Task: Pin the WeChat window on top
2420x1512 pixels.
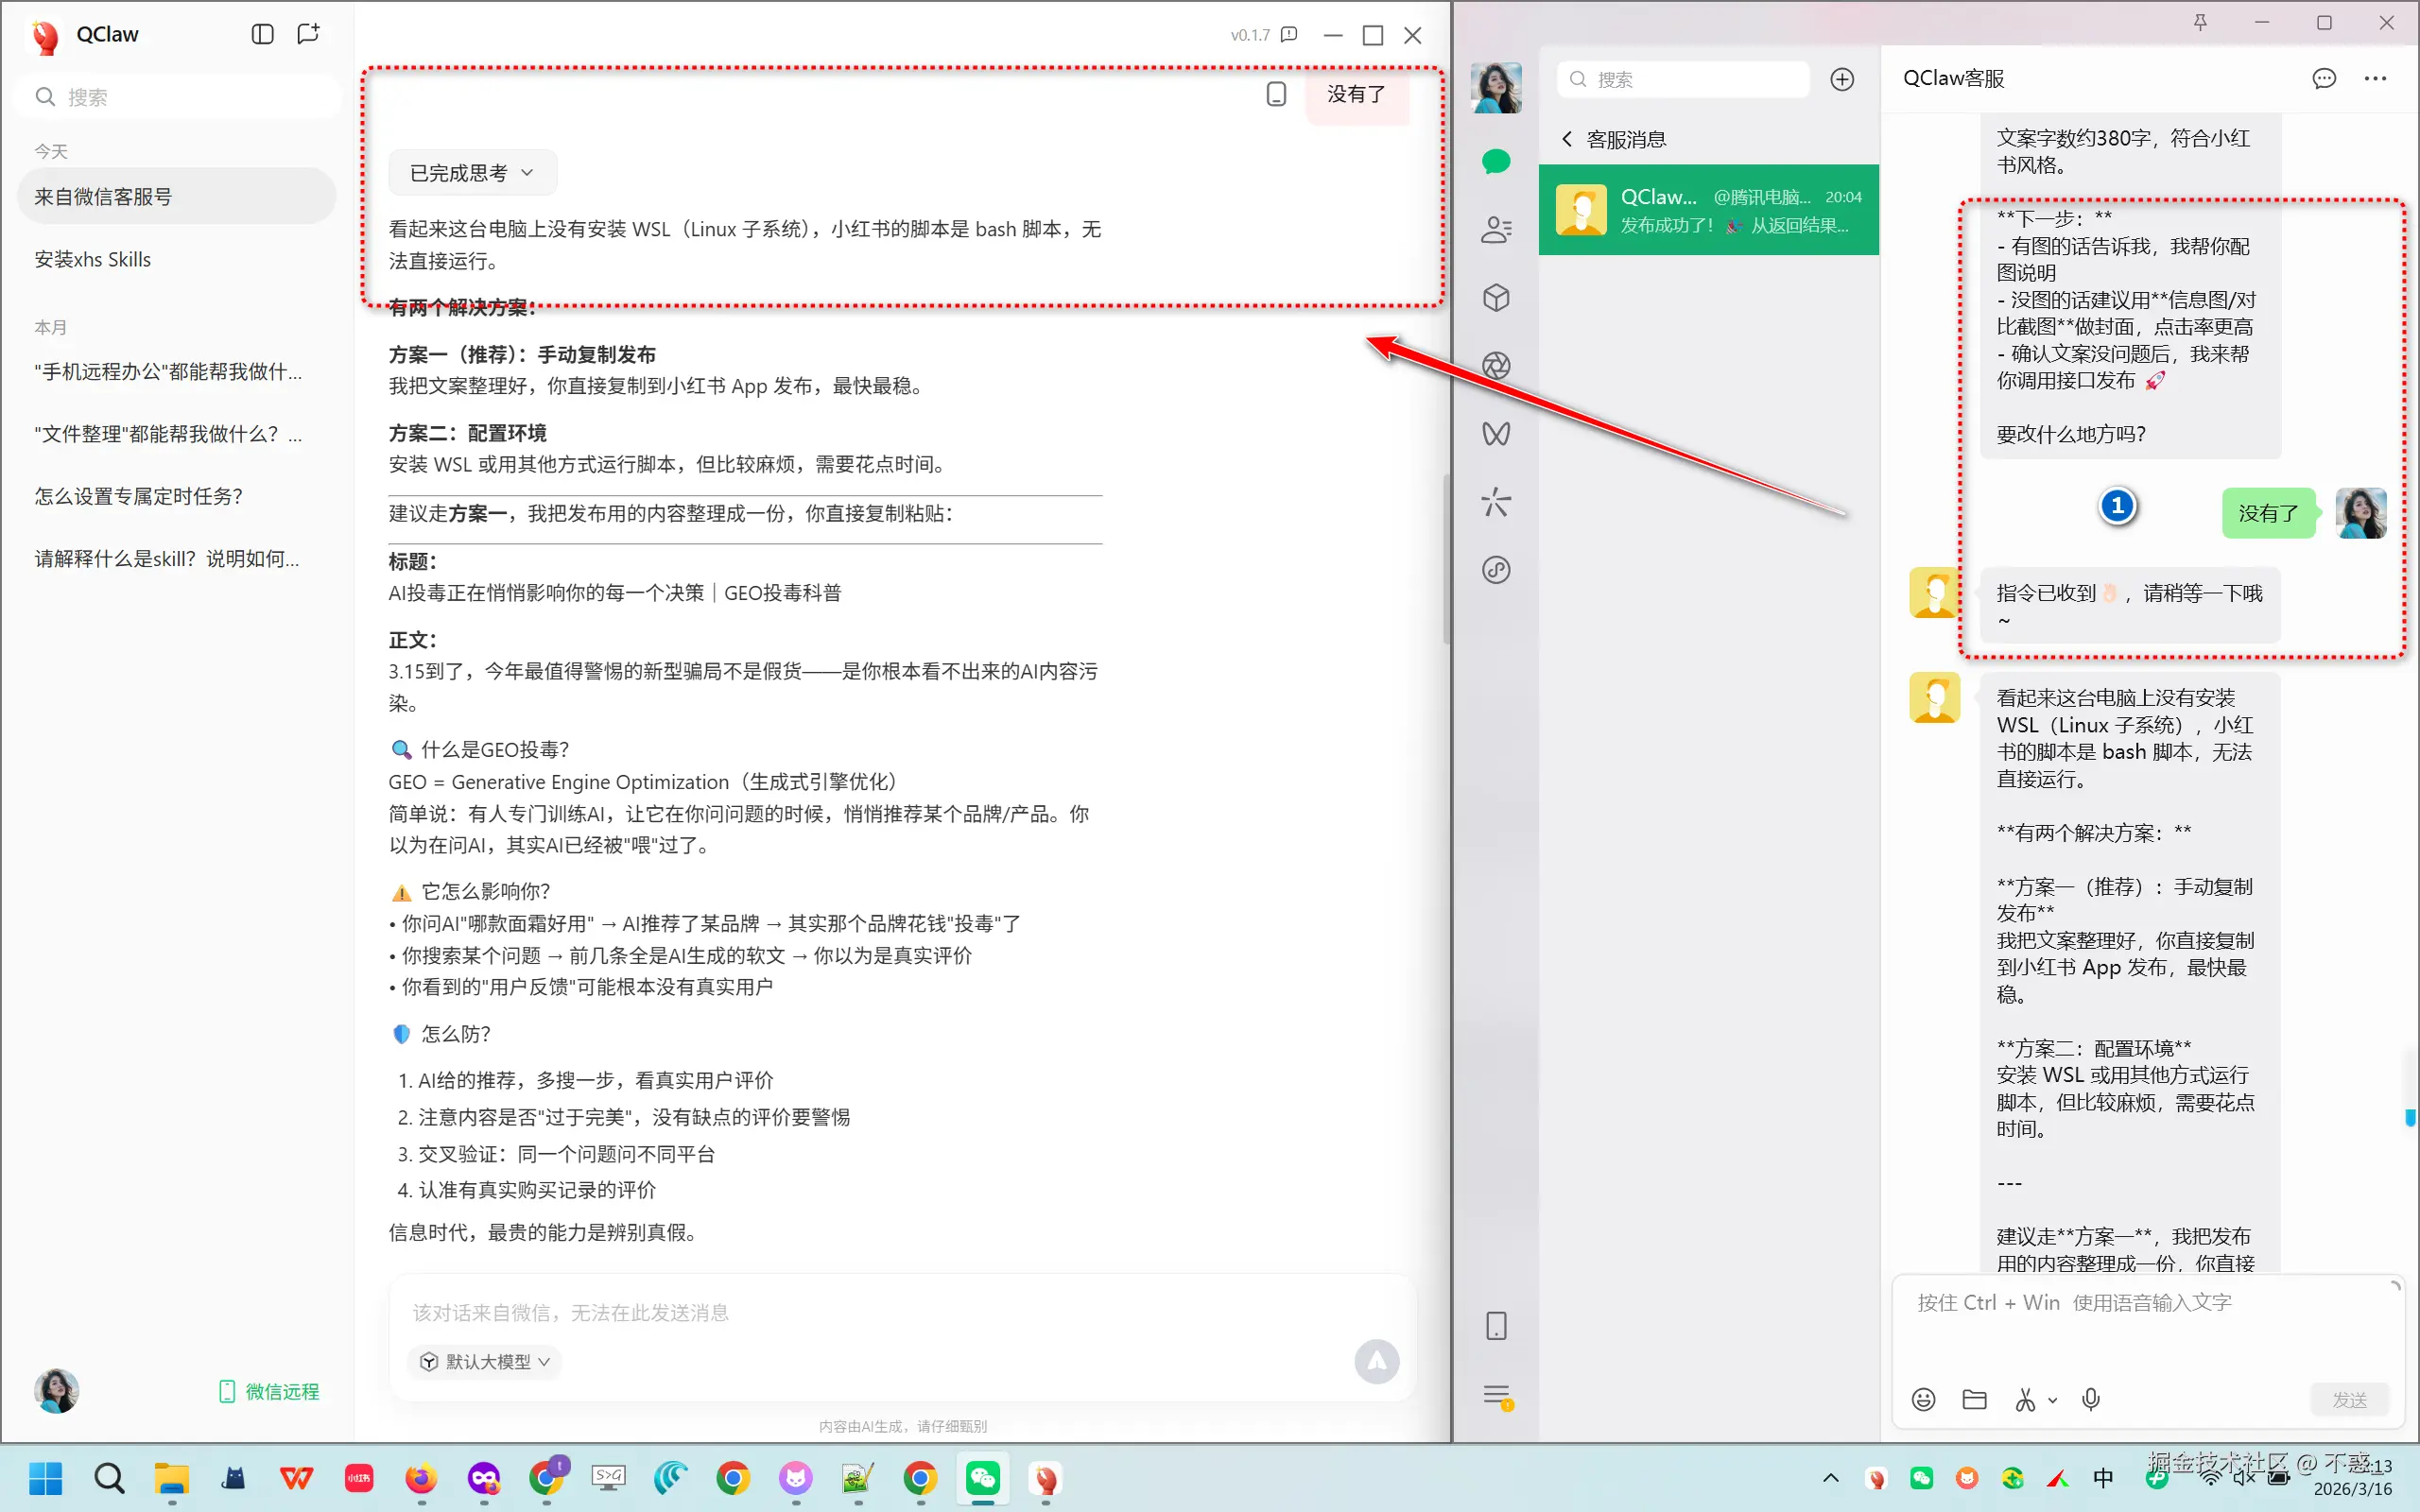Action: [x=2200, y=22]
